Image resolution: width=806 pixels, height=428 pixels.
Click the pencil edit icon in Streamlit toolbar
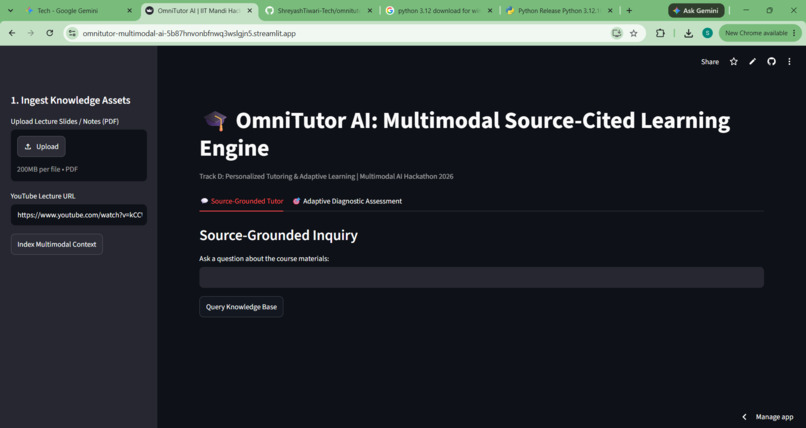coord(753,62)
